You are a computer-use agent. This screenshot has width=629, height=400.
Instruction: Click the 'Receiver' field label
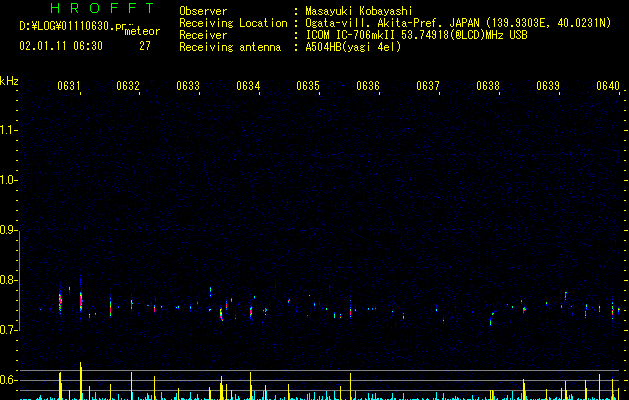[x=203, y=35]
